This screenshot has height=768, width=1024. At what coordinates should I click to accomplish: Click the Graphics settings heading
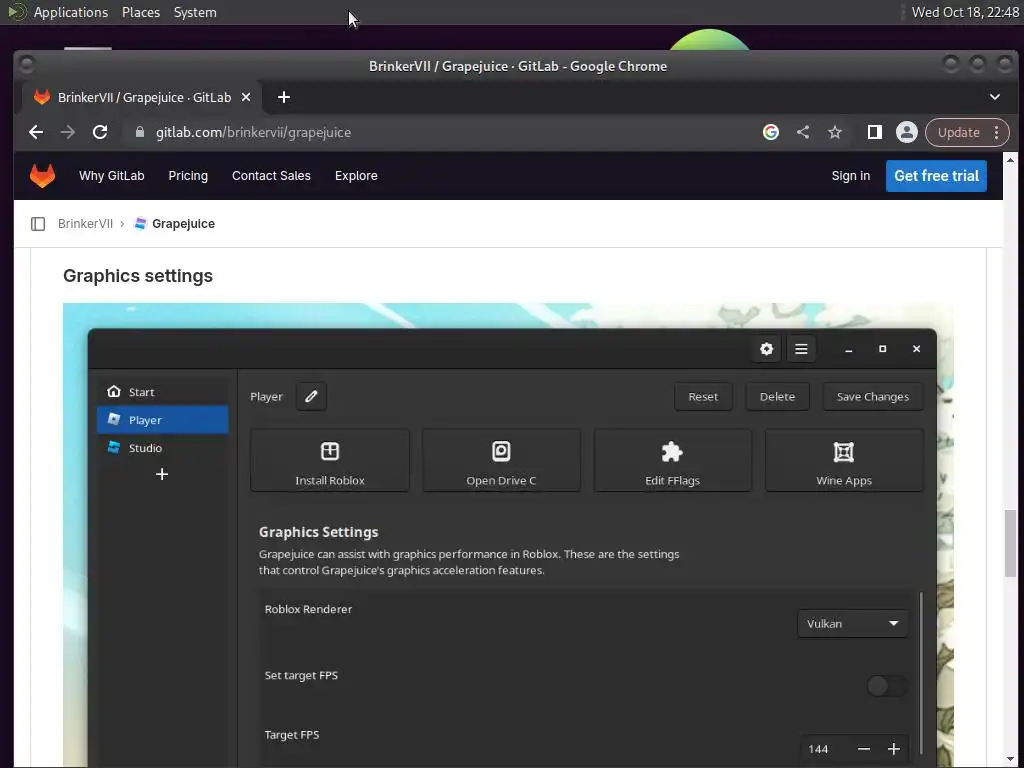pos(138,276)
